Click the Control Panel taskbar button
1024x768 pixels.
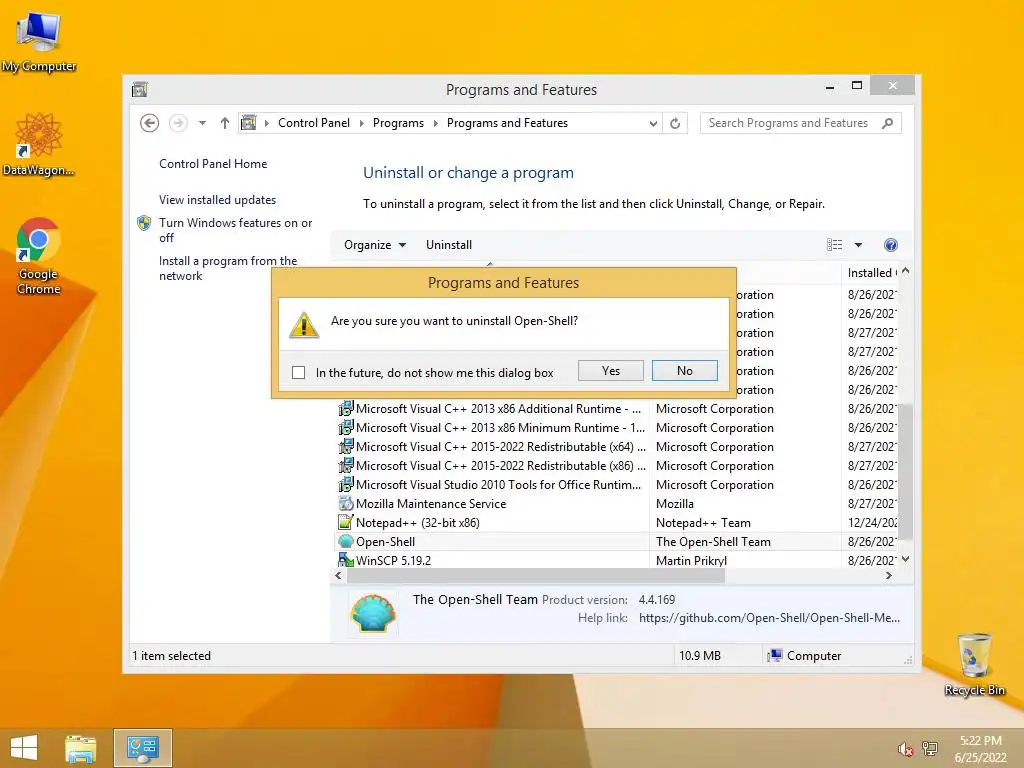pyautogui.click(x=143, y=748)
